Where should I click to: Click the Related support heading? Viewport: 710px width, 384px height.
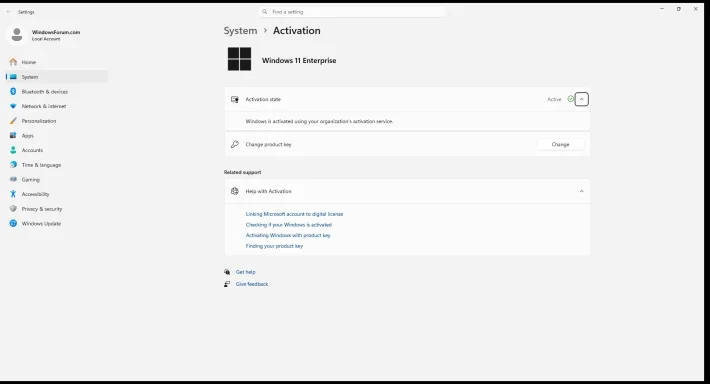[242, 172]
